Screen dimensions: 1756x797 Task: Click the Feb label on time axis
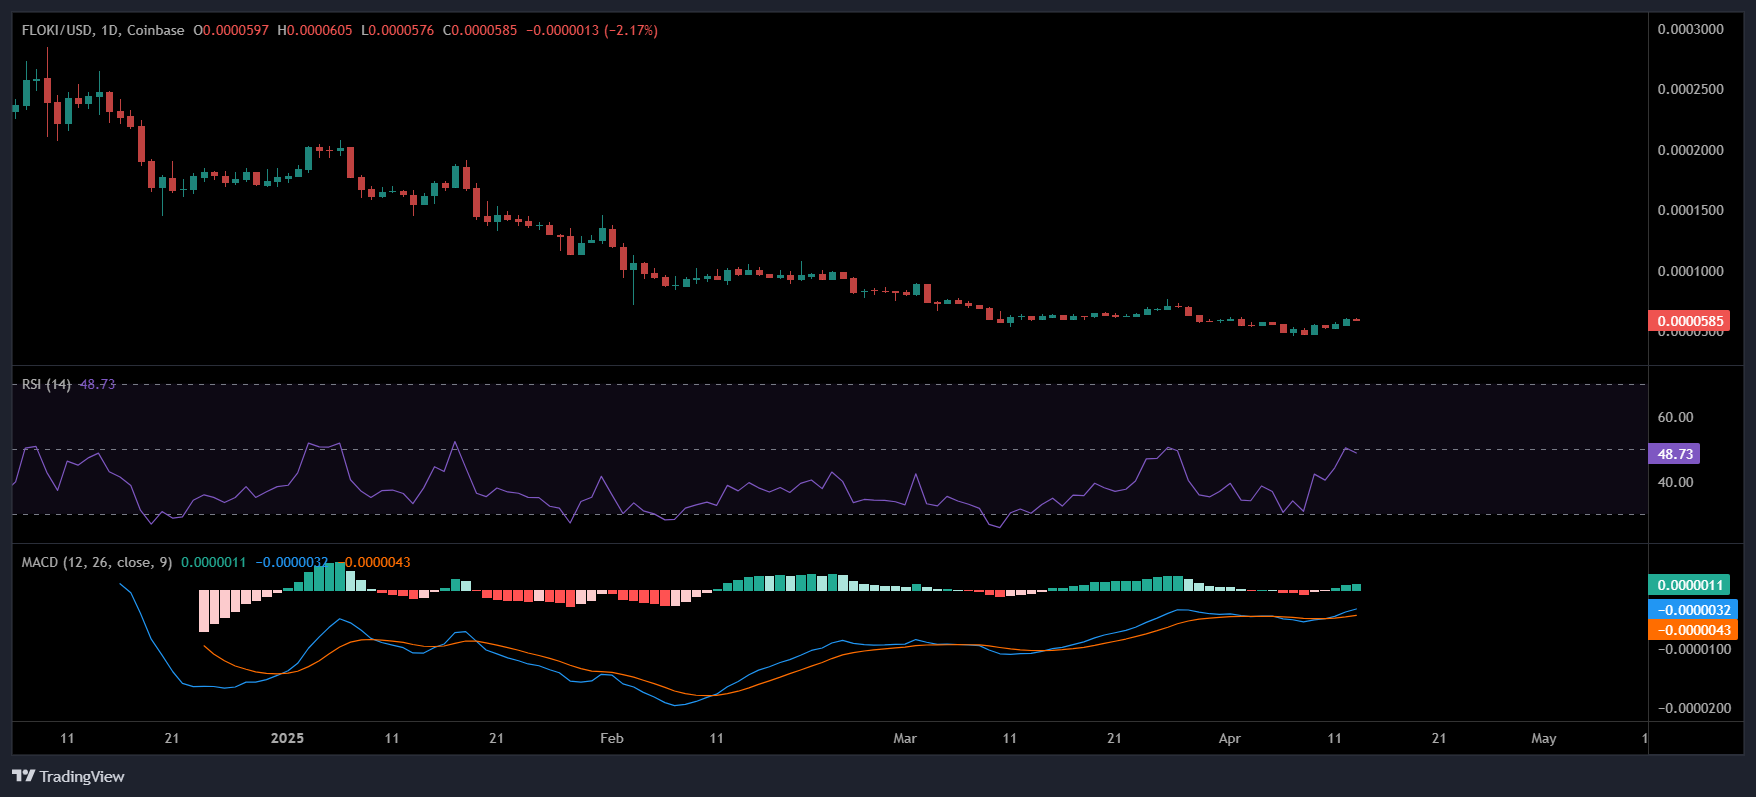(611, 738)
